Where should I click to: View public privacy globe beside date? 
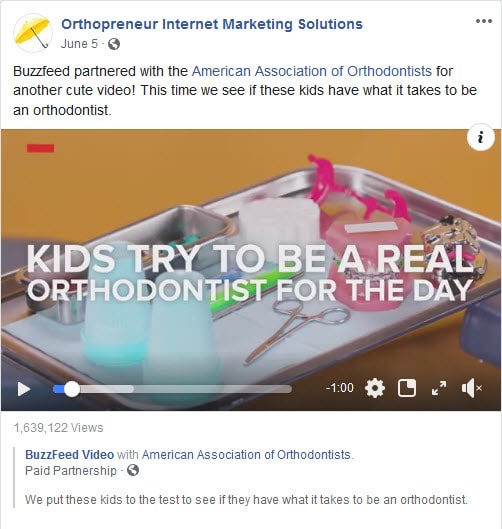(114, 44)
